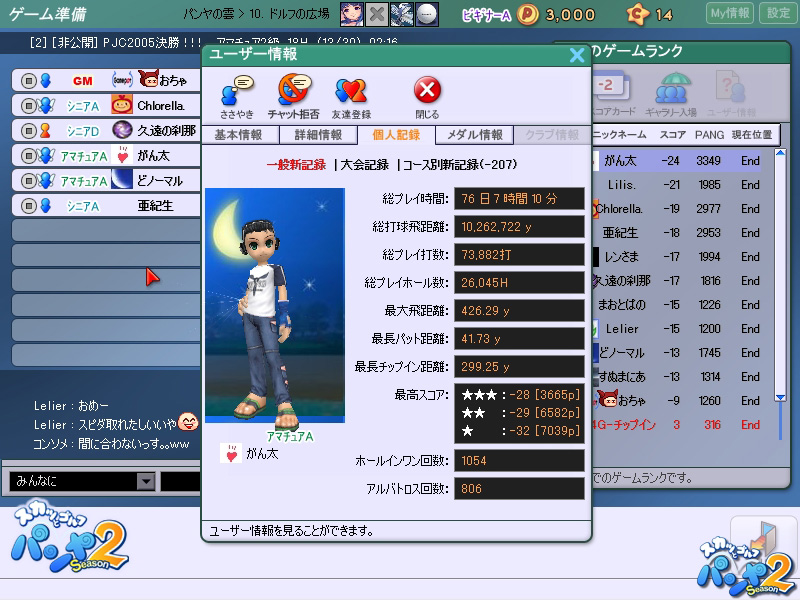
Task: Switch to the 基本情報 tab
Action: 240,135
